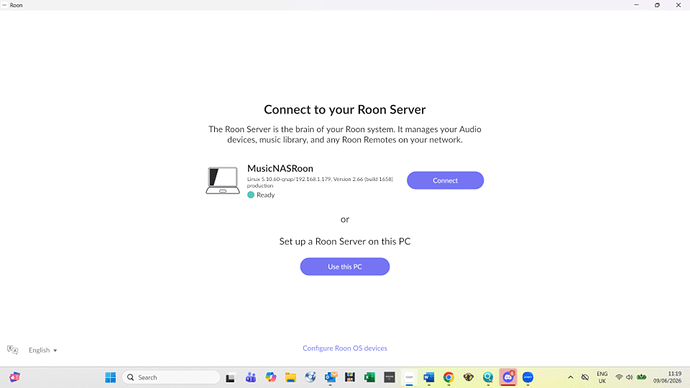Restore down the Roon window
The image size is (690, 388).
(657, 5)
